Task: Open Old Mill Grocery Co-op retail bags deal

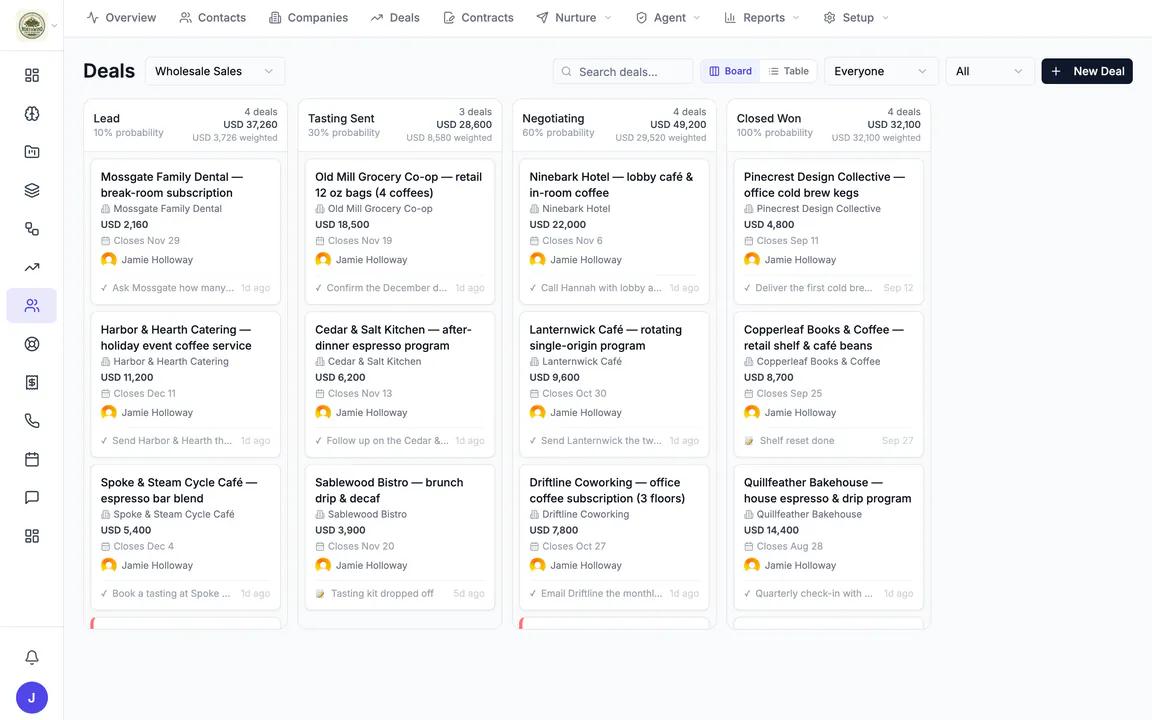Action: 400,231
